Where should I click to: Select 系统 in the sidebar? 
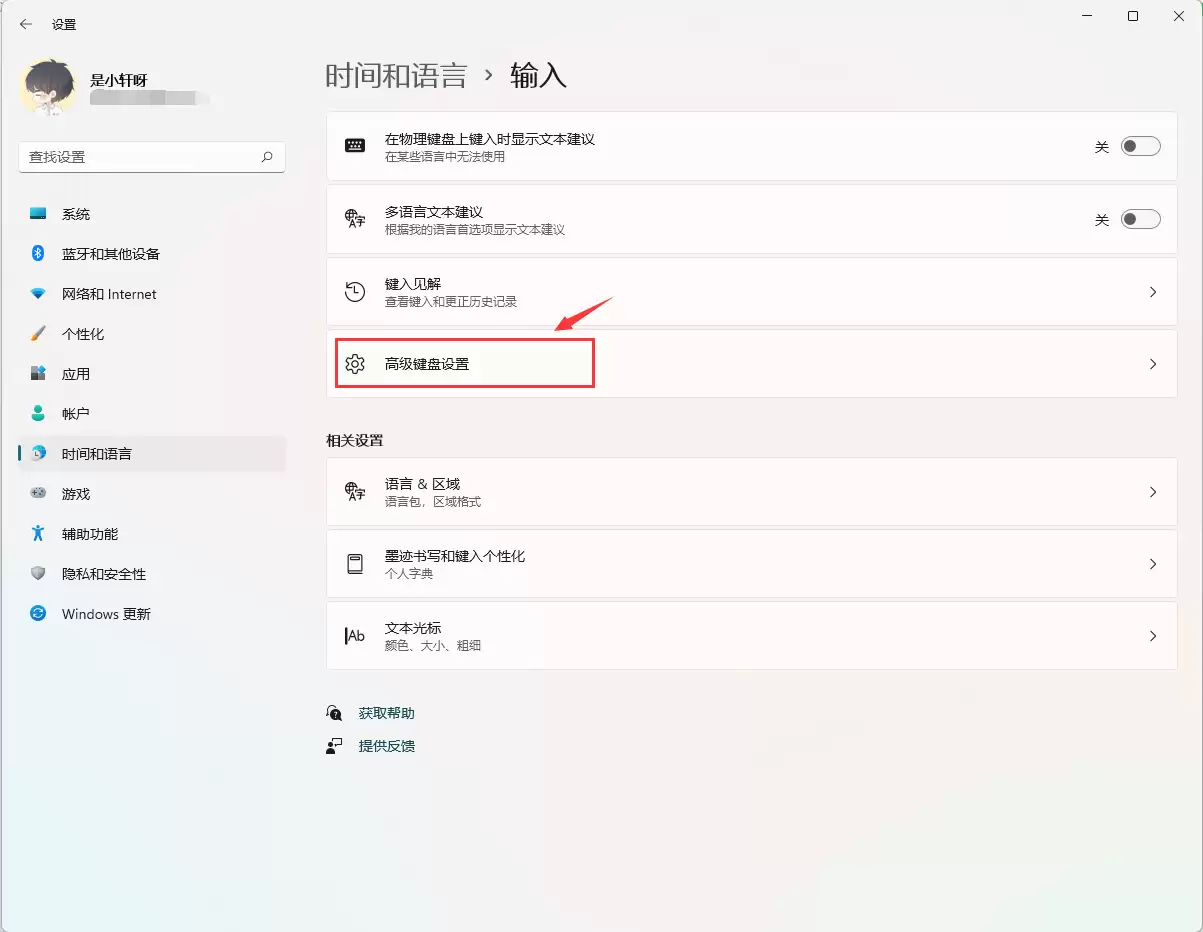(x=78, y=213)
